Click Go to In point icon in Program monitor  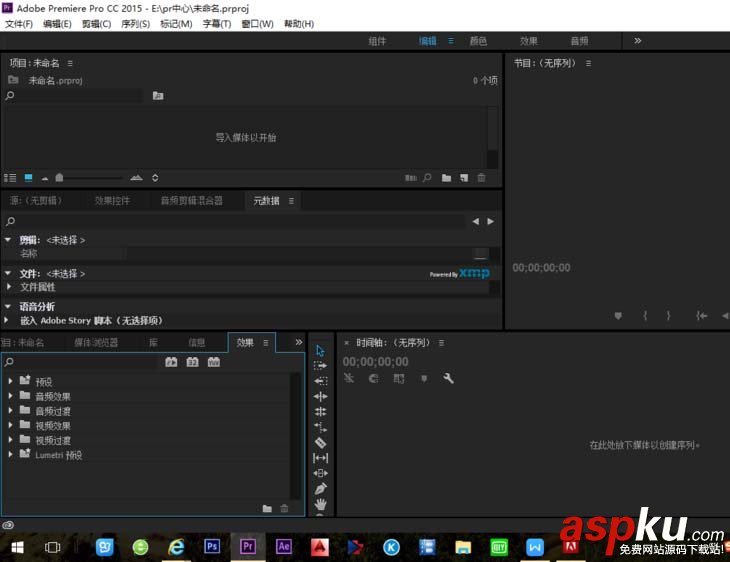pos(702,316)
